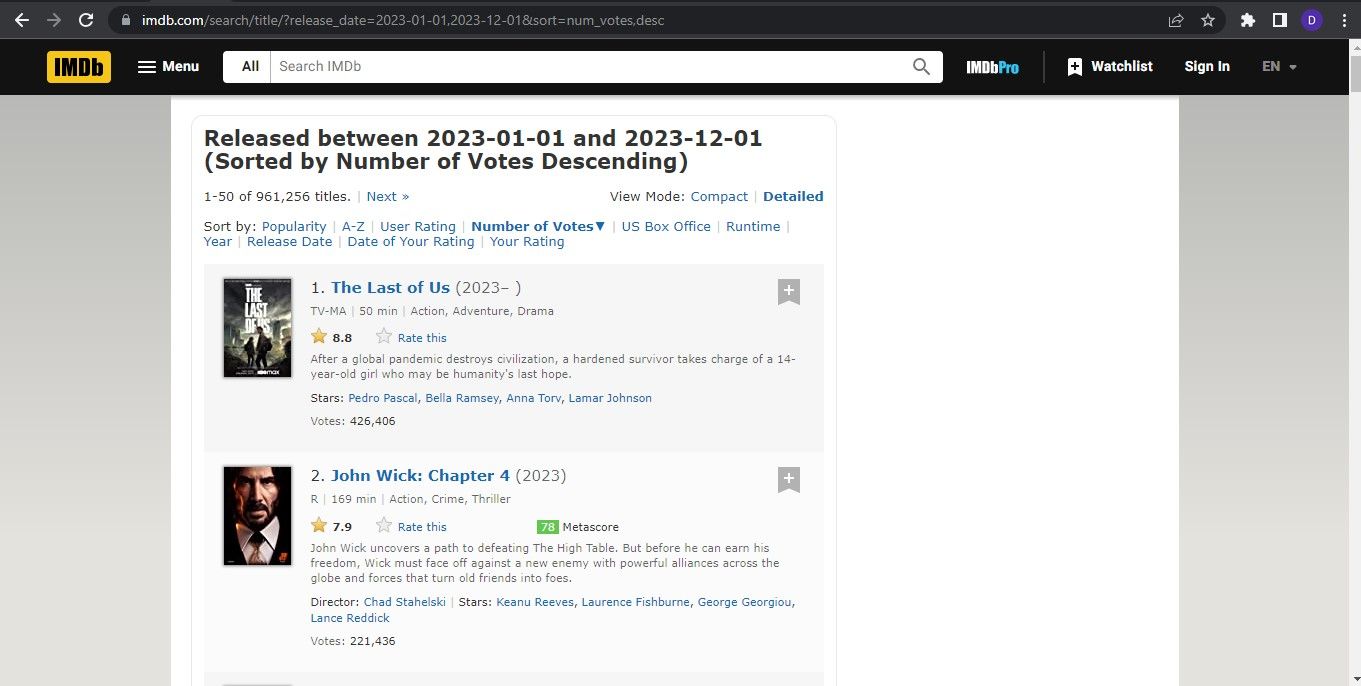
Task: Click the IMDb logo
Action: tap(78, 66)
